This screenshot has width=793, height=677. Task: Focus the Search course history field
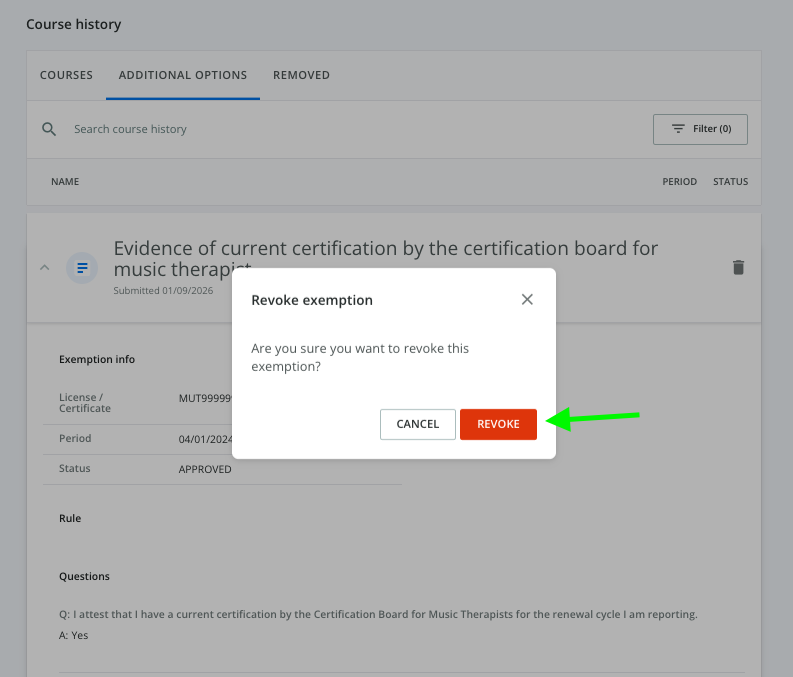(300, 129)
